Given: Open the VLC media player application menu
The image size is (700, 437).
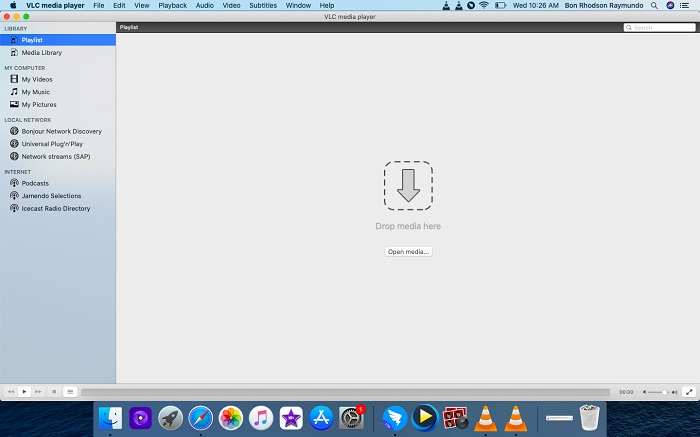Looking at the screenshot, I should [55, 5].
